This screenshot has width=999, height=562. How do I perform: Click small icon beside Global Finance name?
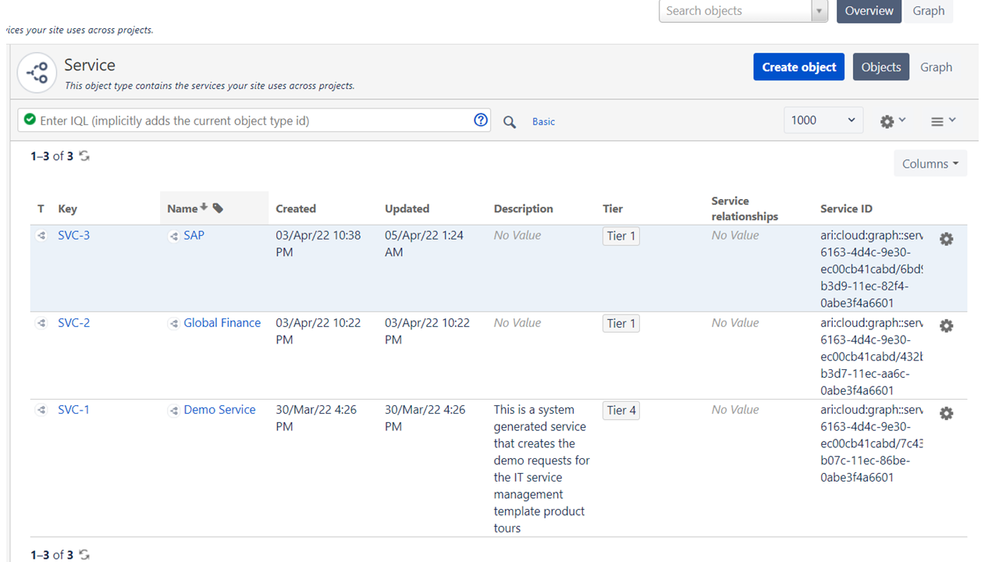(173, 324)
